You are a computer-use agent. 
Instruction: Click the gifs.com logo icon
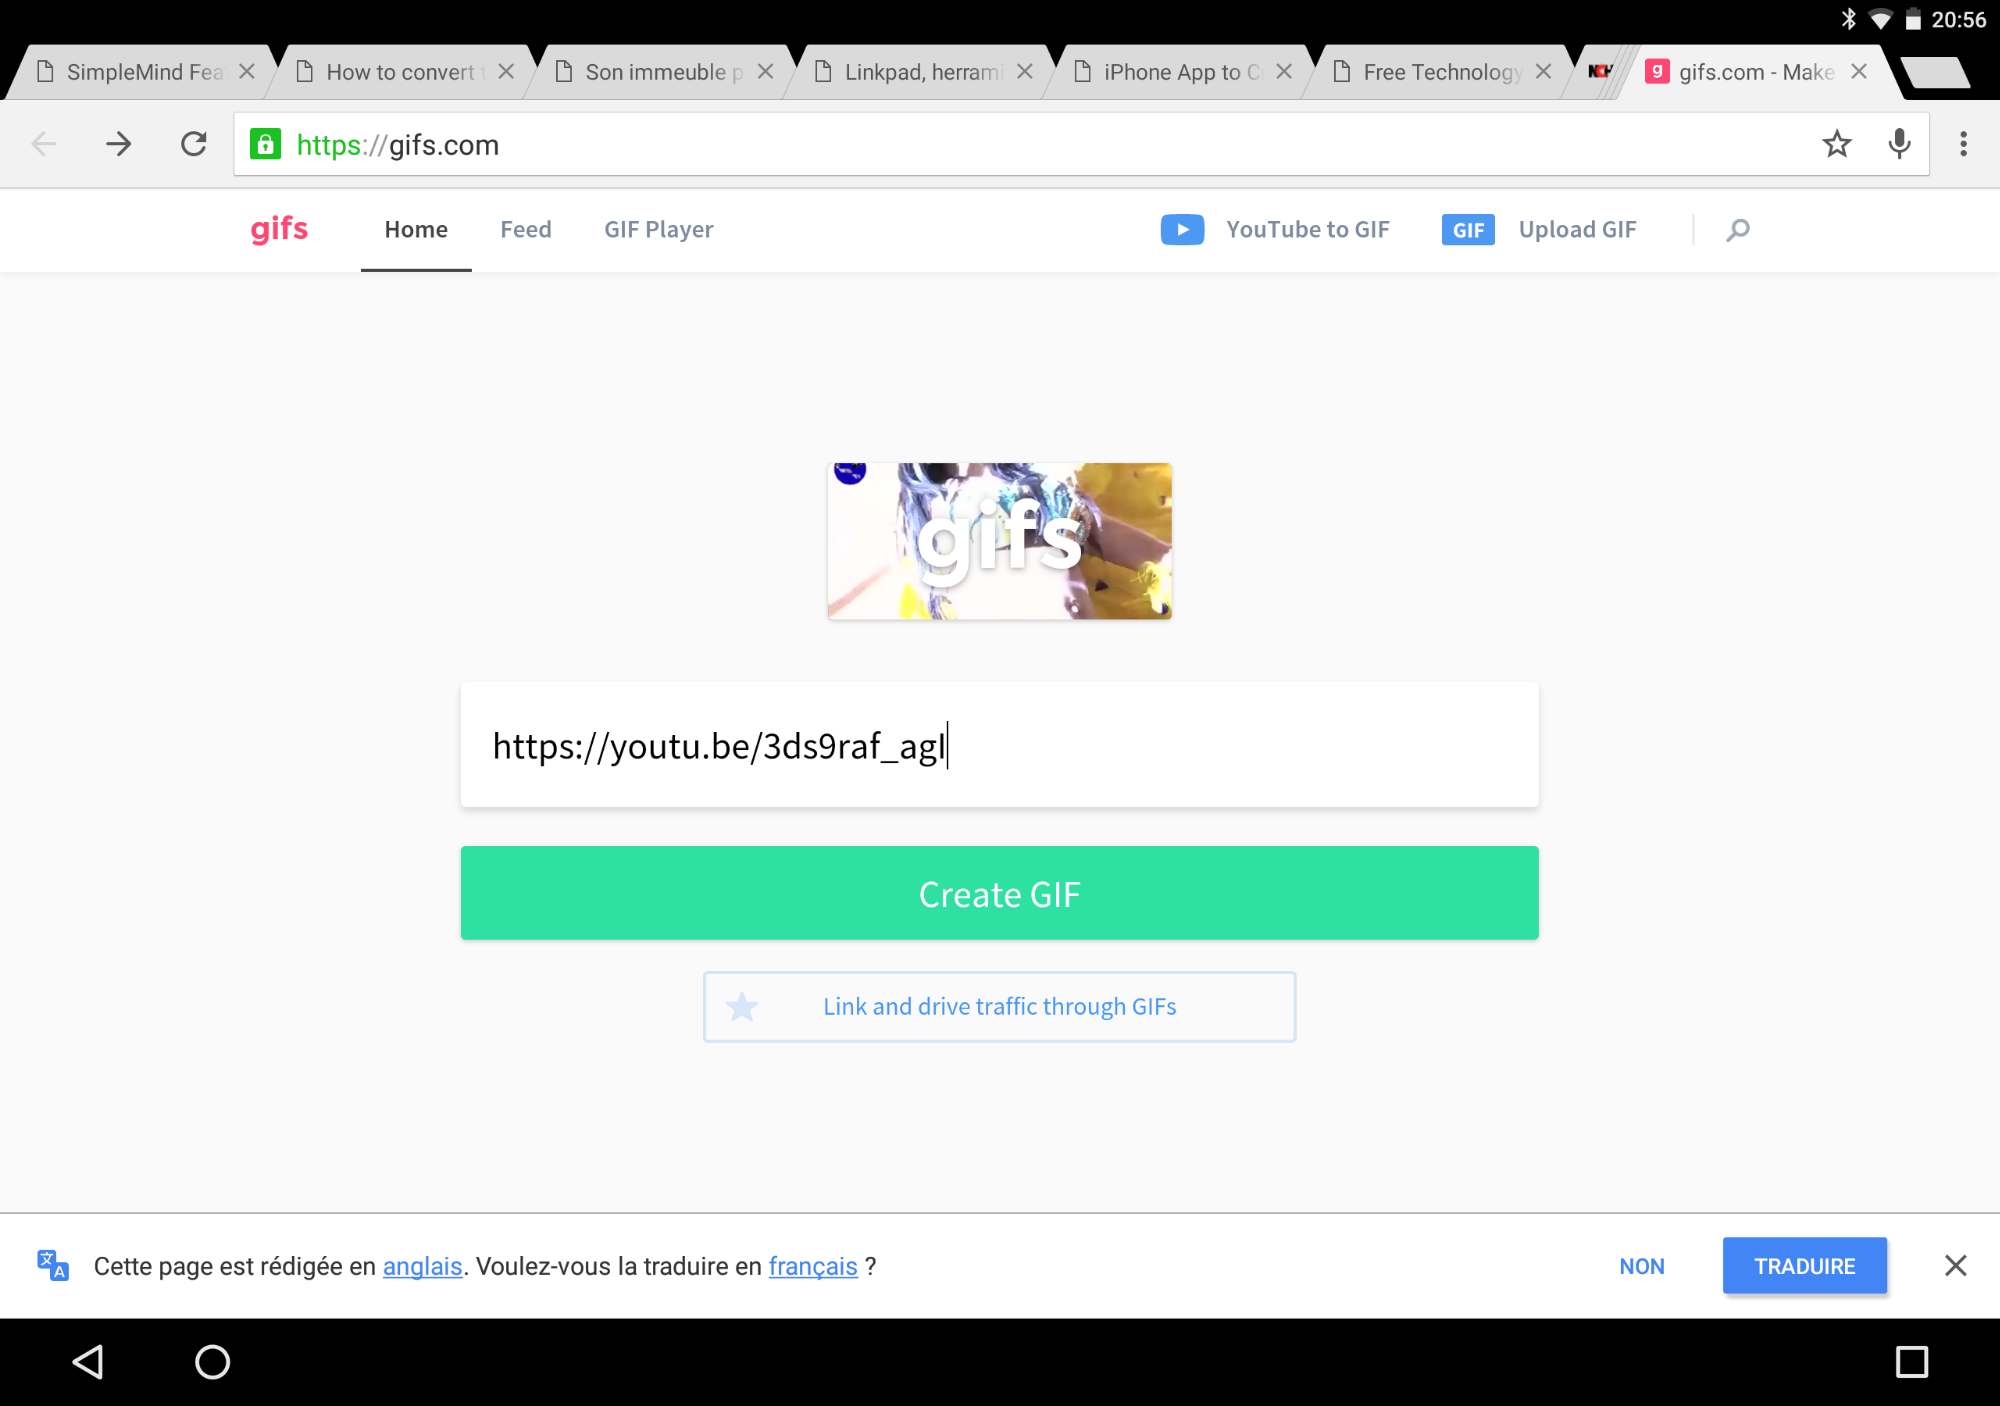click(278, 228)
